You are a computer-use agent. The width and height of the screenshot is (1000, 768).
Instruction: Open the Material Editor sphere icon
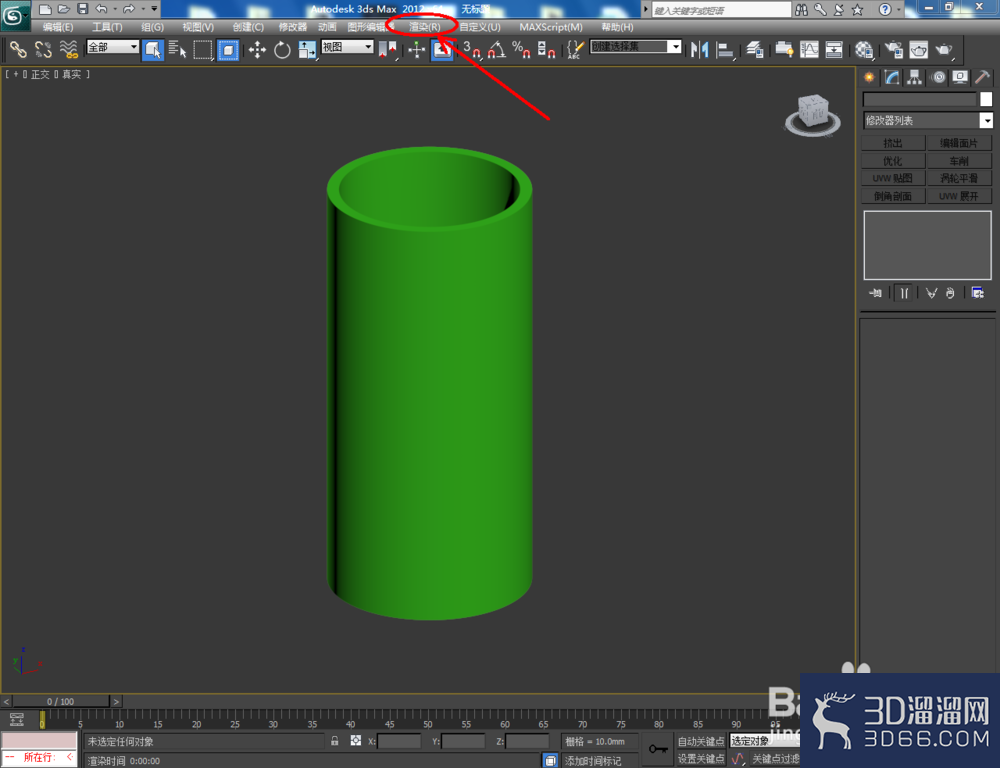pos(864,50)
